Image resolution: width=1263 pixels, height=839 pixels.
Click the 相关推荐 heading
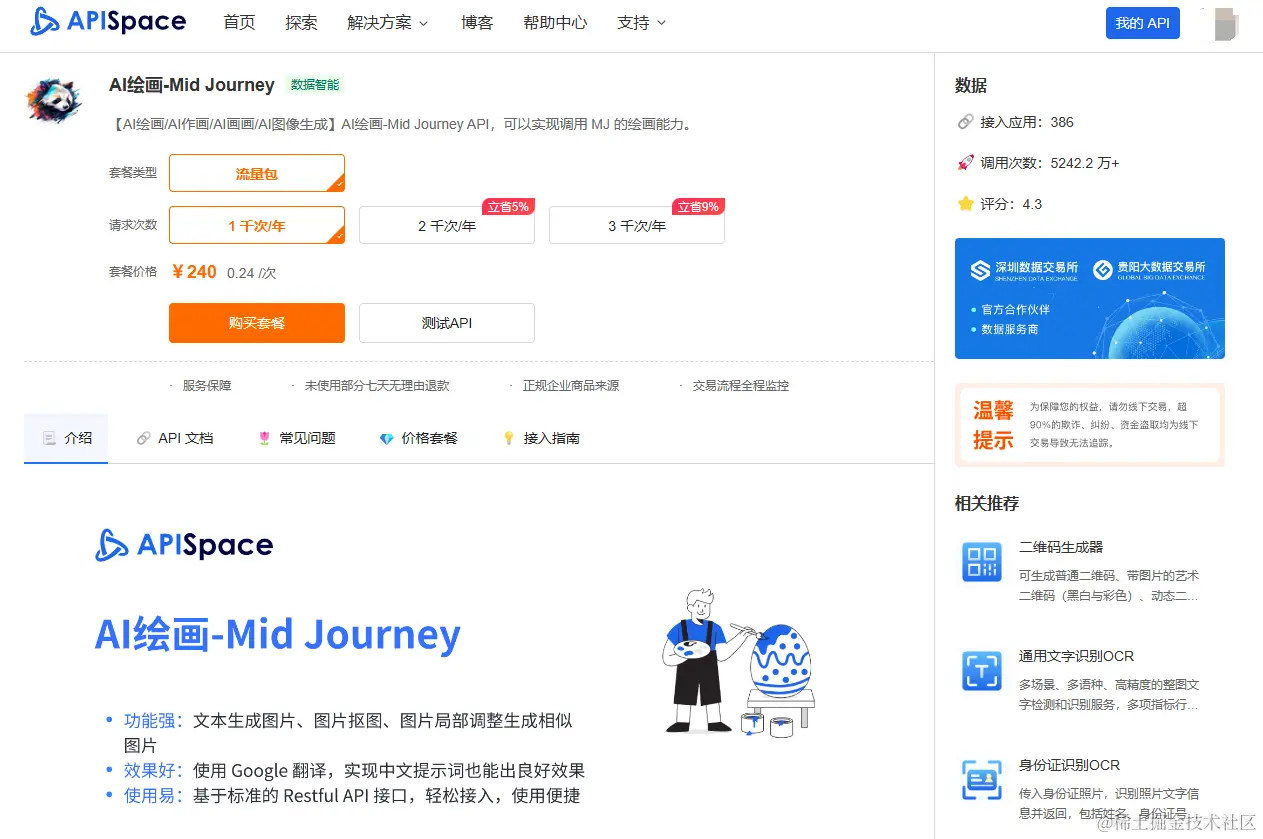pos(987,503)
